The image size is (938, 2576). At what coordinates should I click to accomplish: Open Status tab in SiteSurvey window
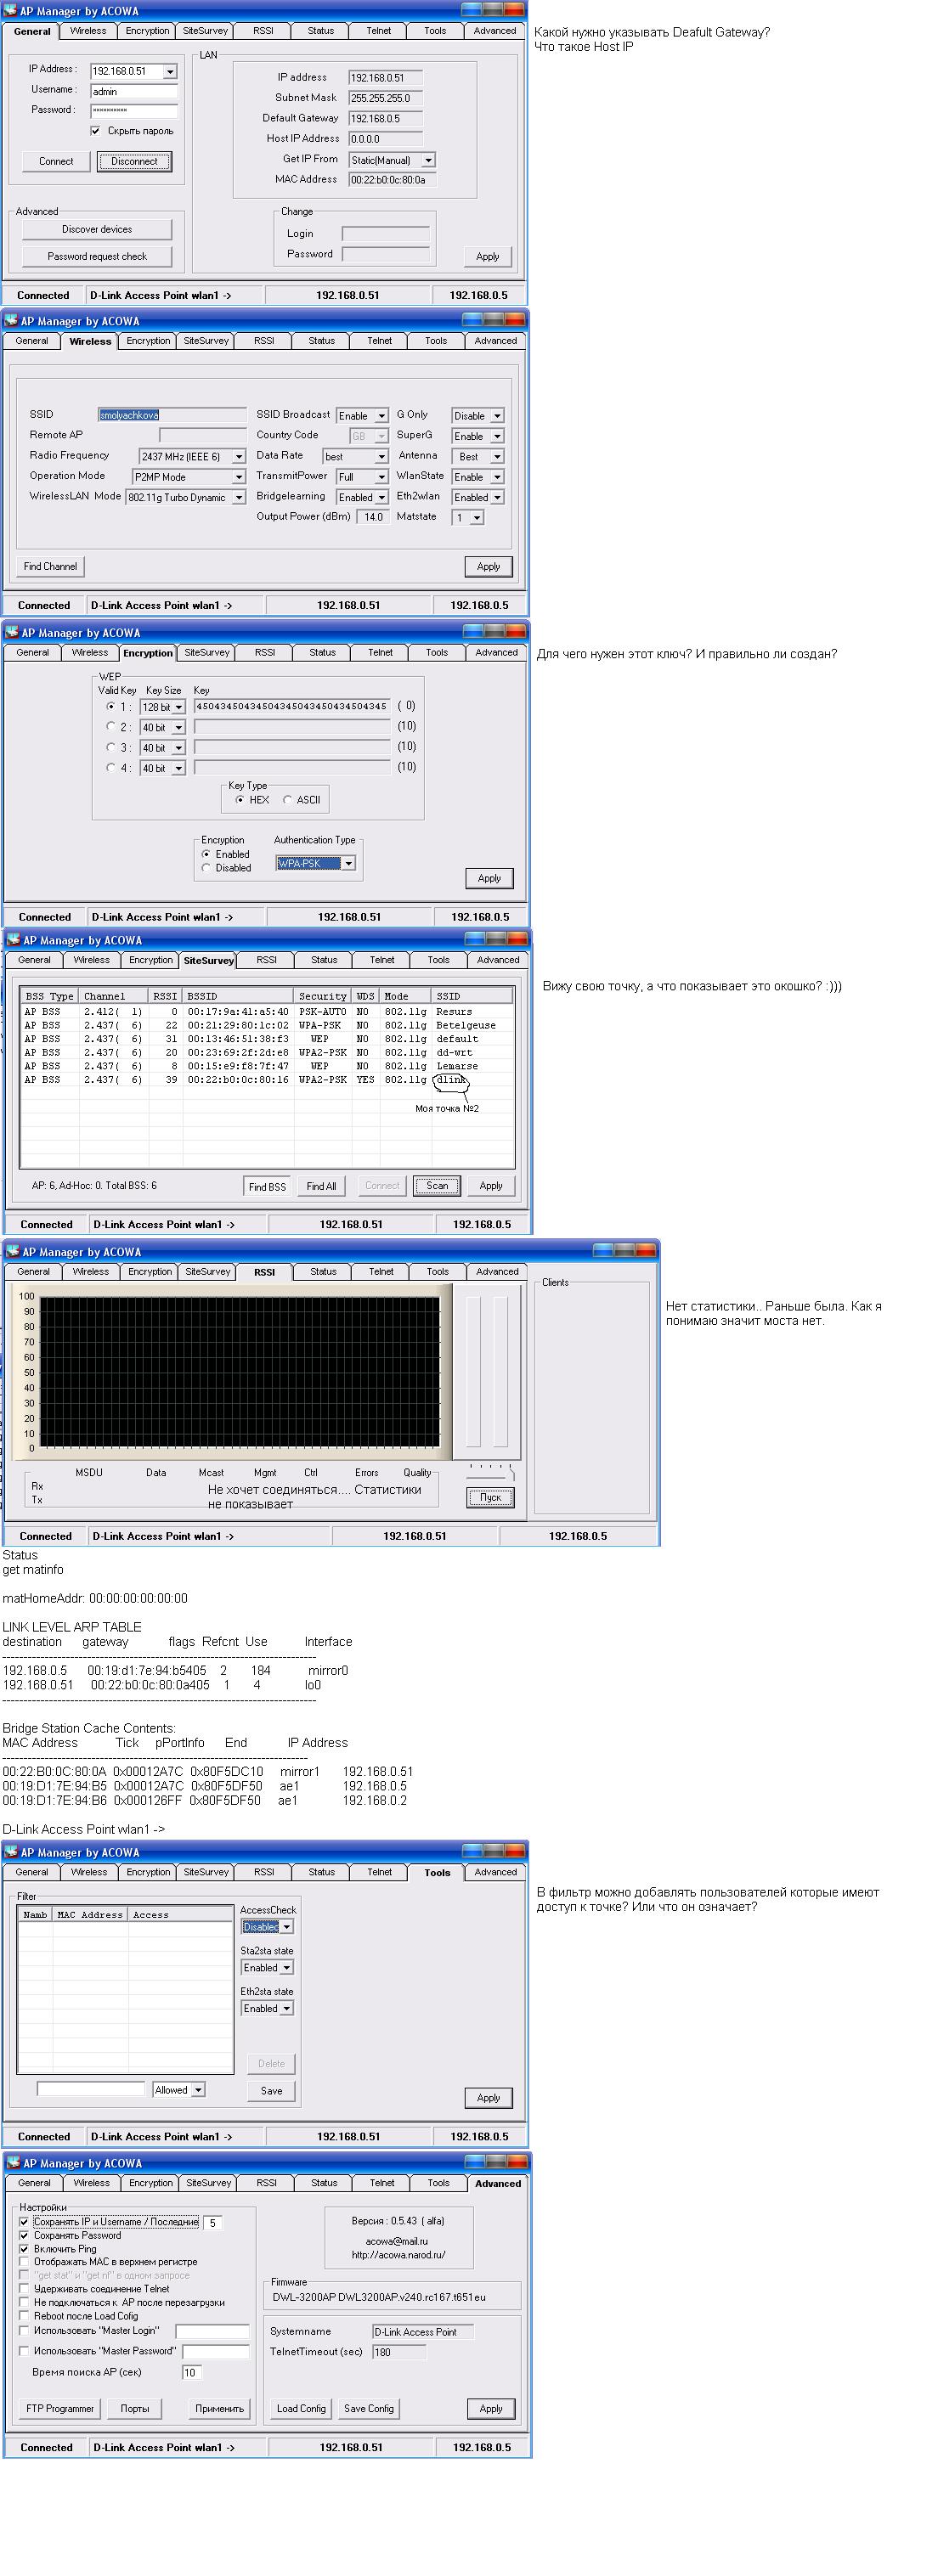[324, 960]
